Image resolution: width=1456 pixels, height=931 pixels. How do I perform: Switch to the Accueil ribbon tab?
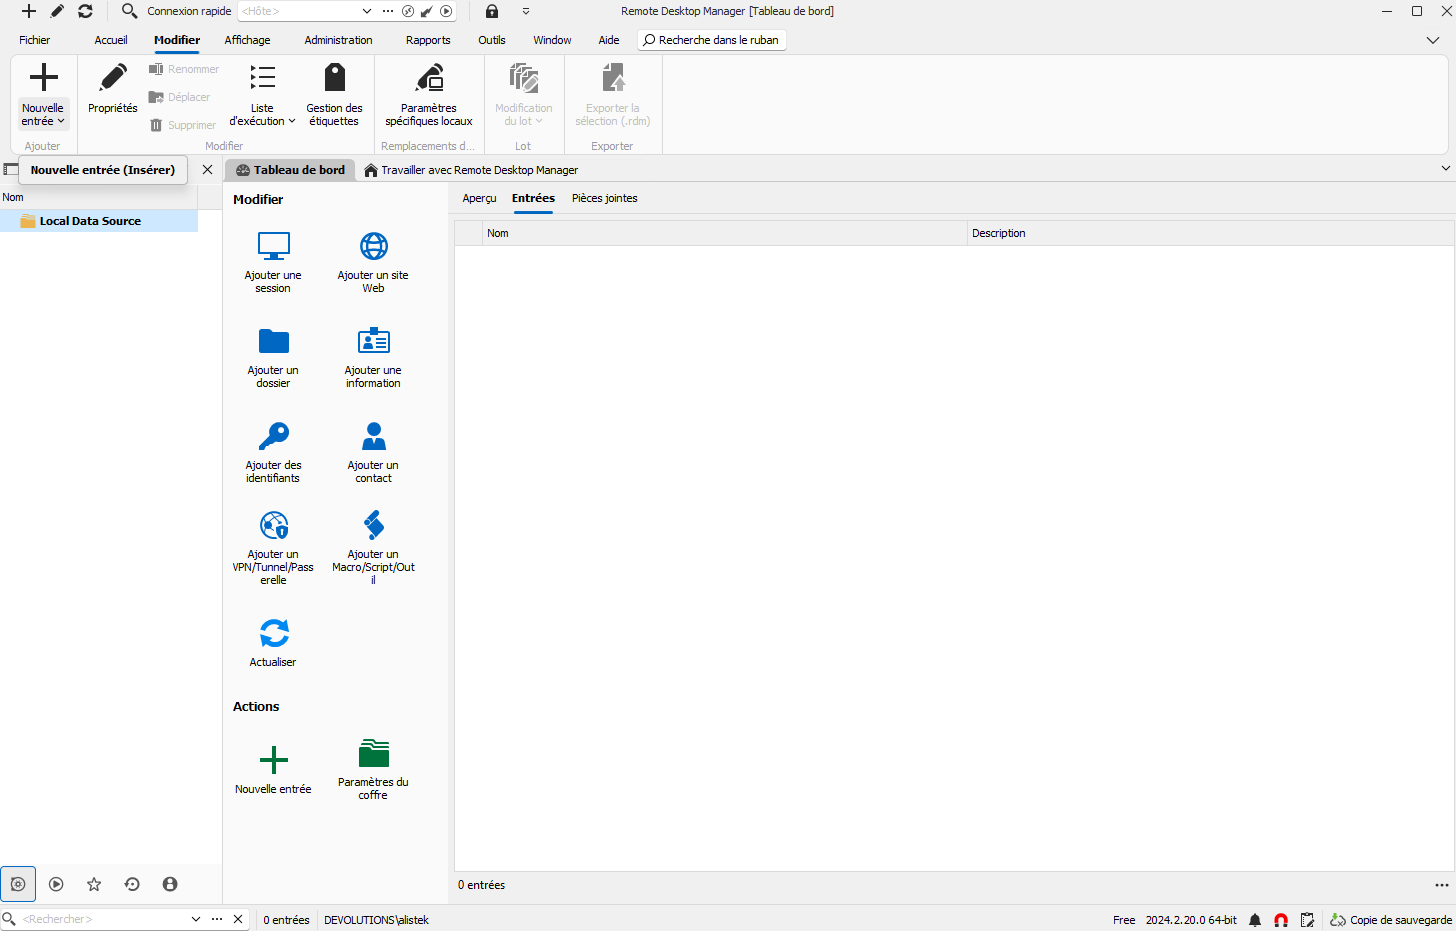pyautogui.click(x=111, y=40)
